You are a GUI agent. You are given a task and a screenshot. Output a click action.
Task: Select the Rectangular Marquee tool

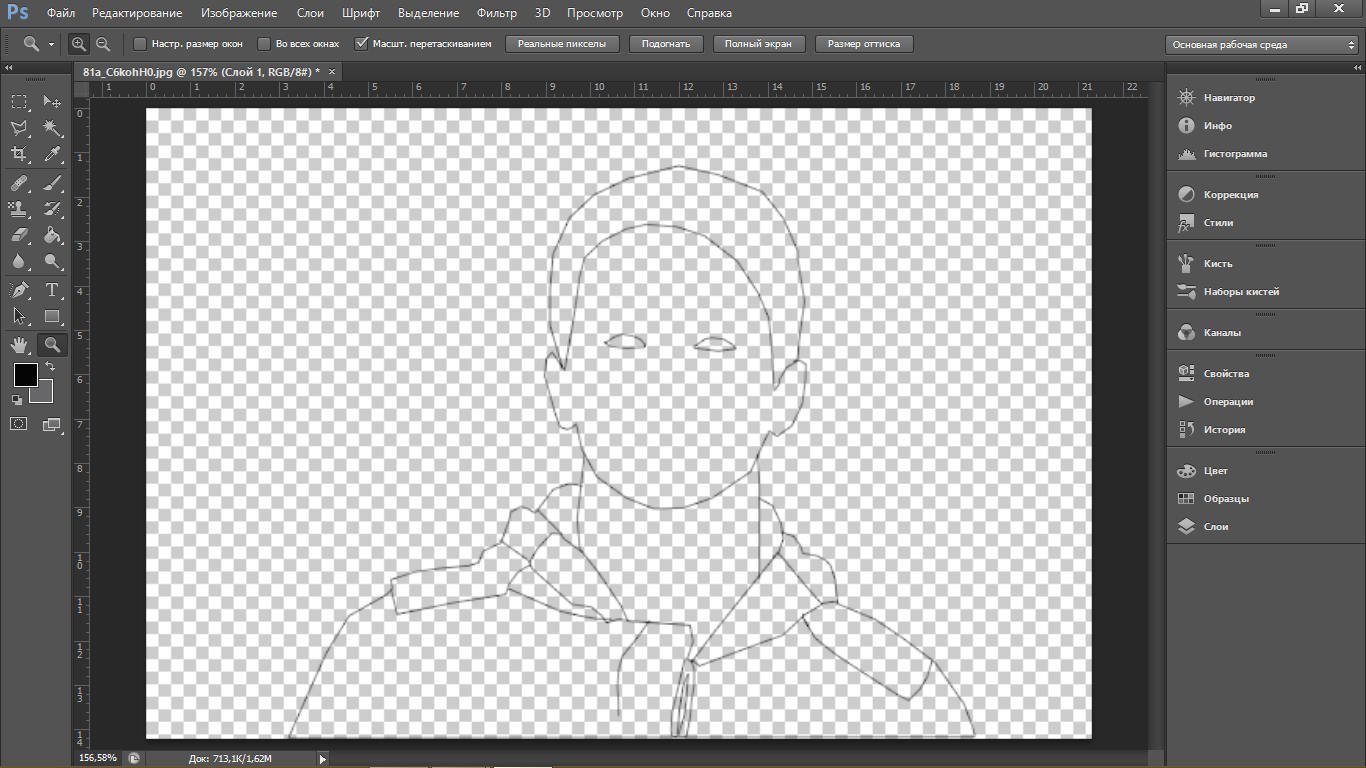[x=19, y=102]
